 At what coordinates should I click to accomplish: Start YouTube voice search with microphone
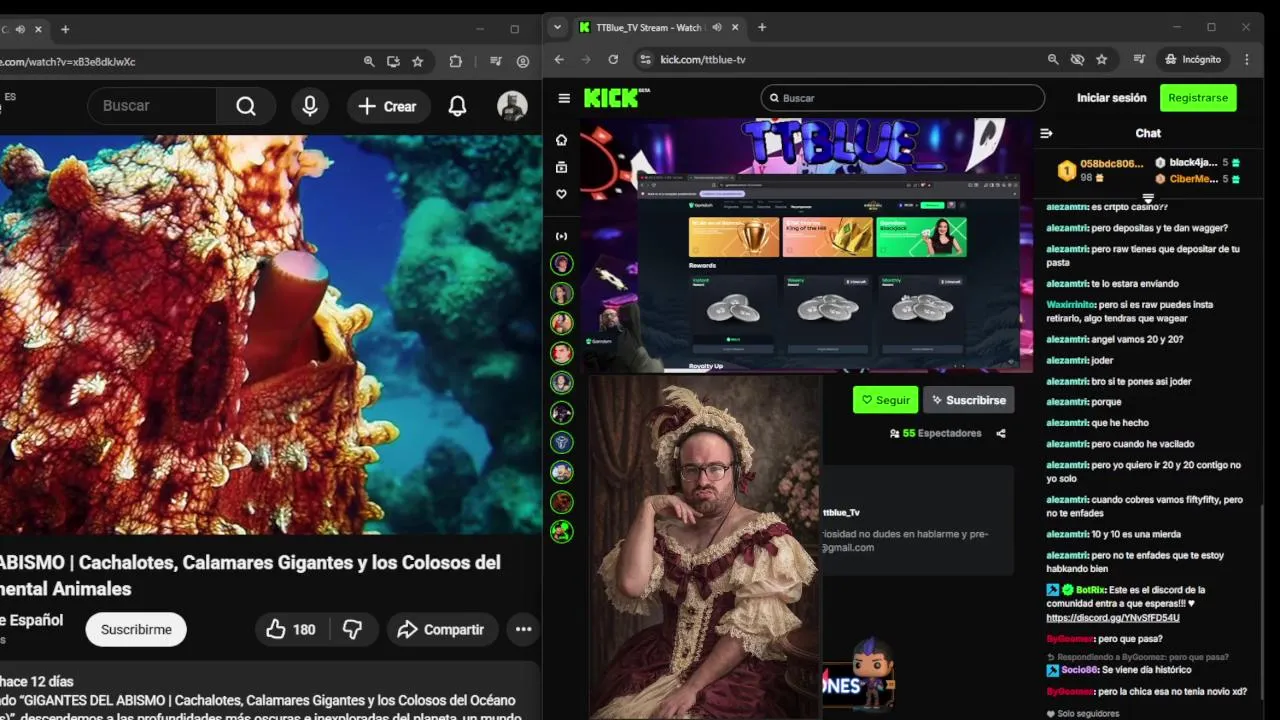[310, 106]
